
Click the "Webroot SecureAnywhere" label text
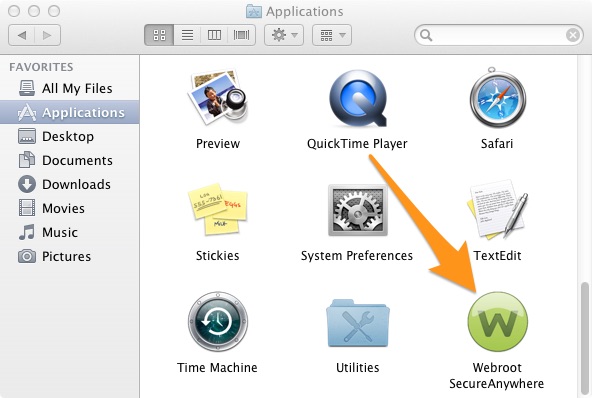pyautogui.click(x=497, y=375)
